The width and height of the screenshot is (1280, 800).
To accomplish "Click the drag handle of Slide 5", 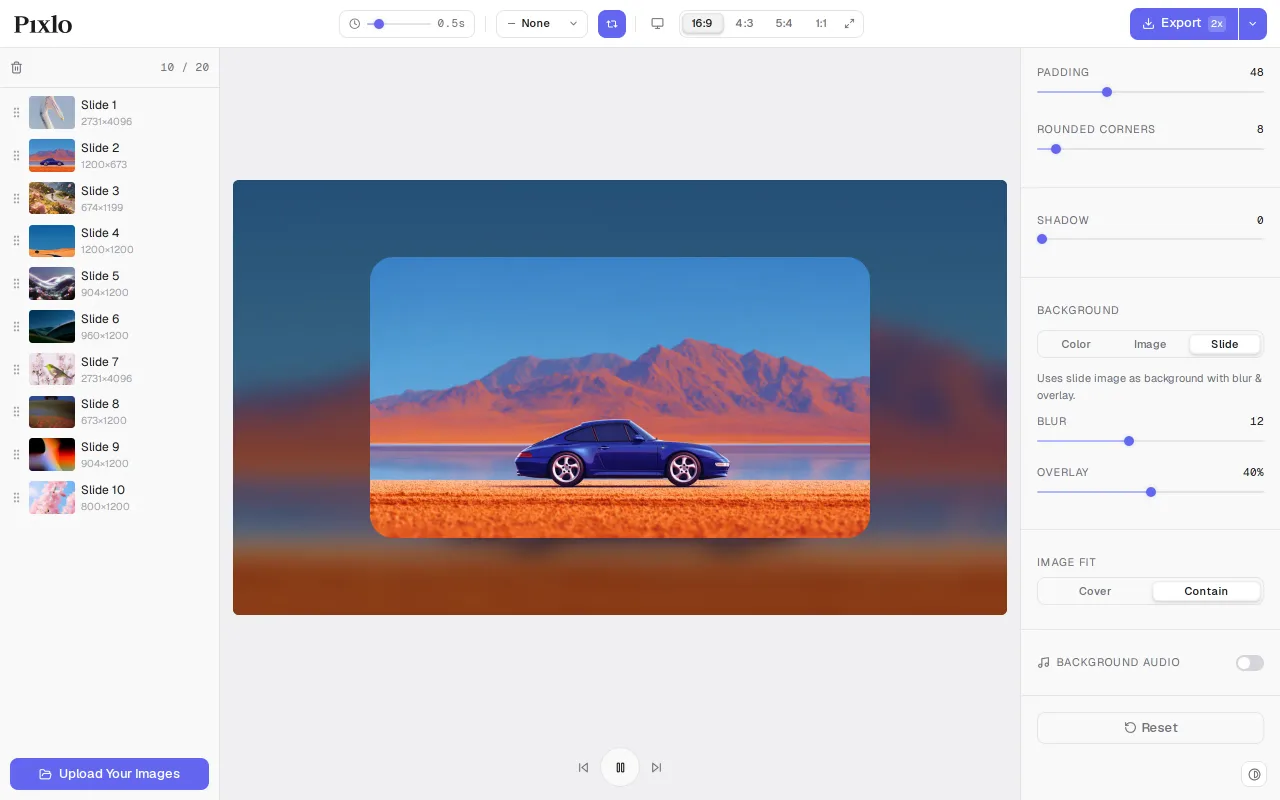I will [x=16, y=284].
